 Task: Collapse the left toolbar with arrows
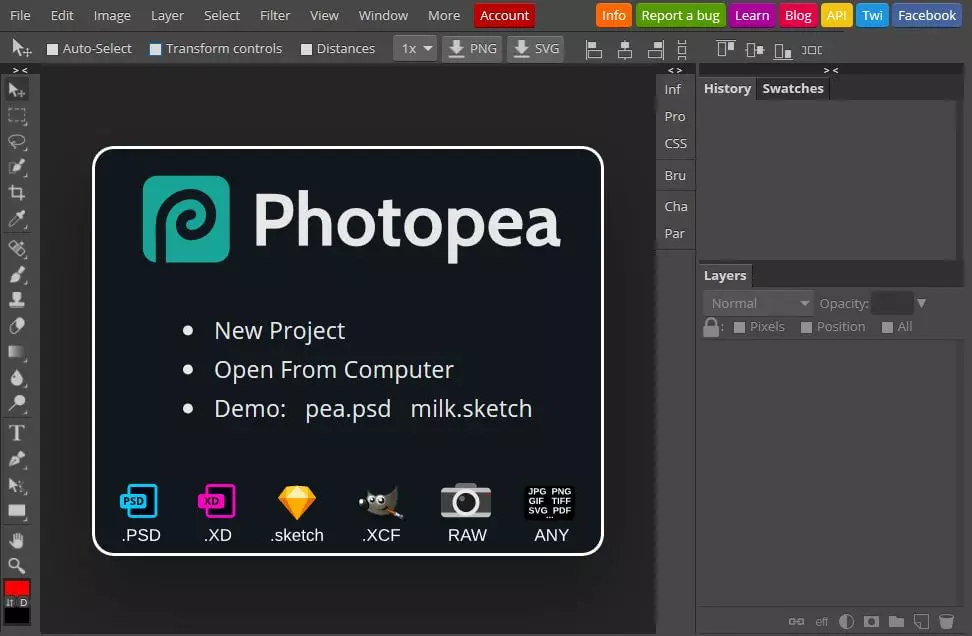tap(20, 70)
